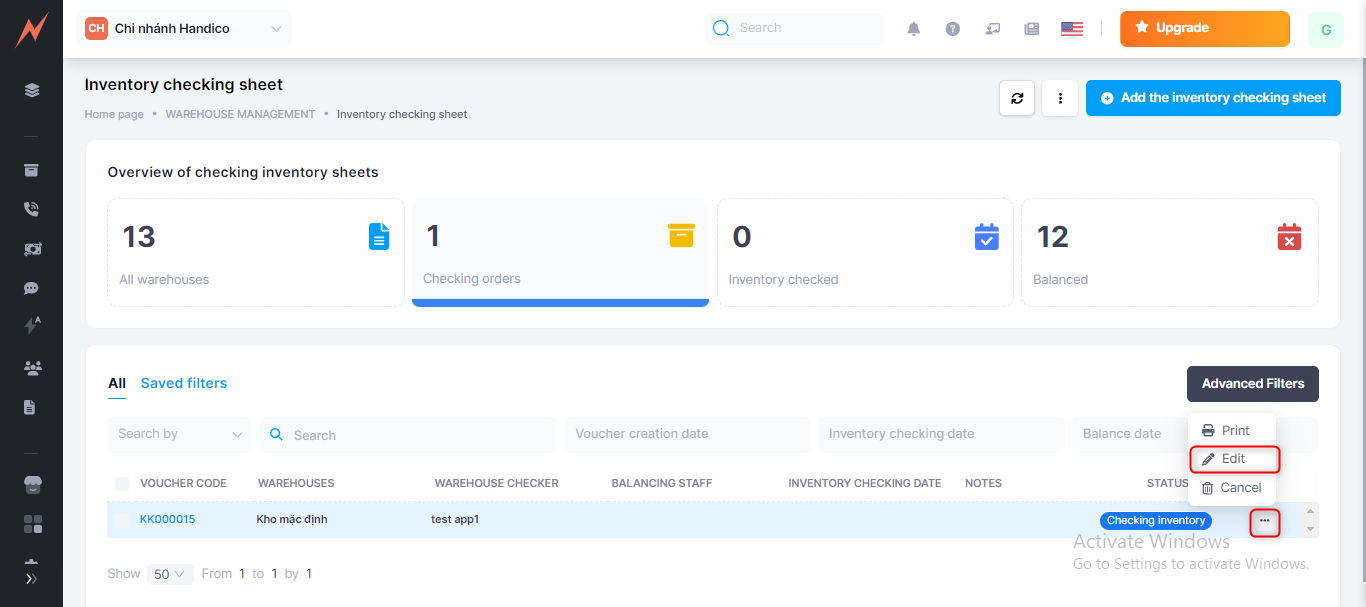This screenshot has height=607, width=1366.
Task: Open the chat bubble sidebar icon
Action: [31, 288]
